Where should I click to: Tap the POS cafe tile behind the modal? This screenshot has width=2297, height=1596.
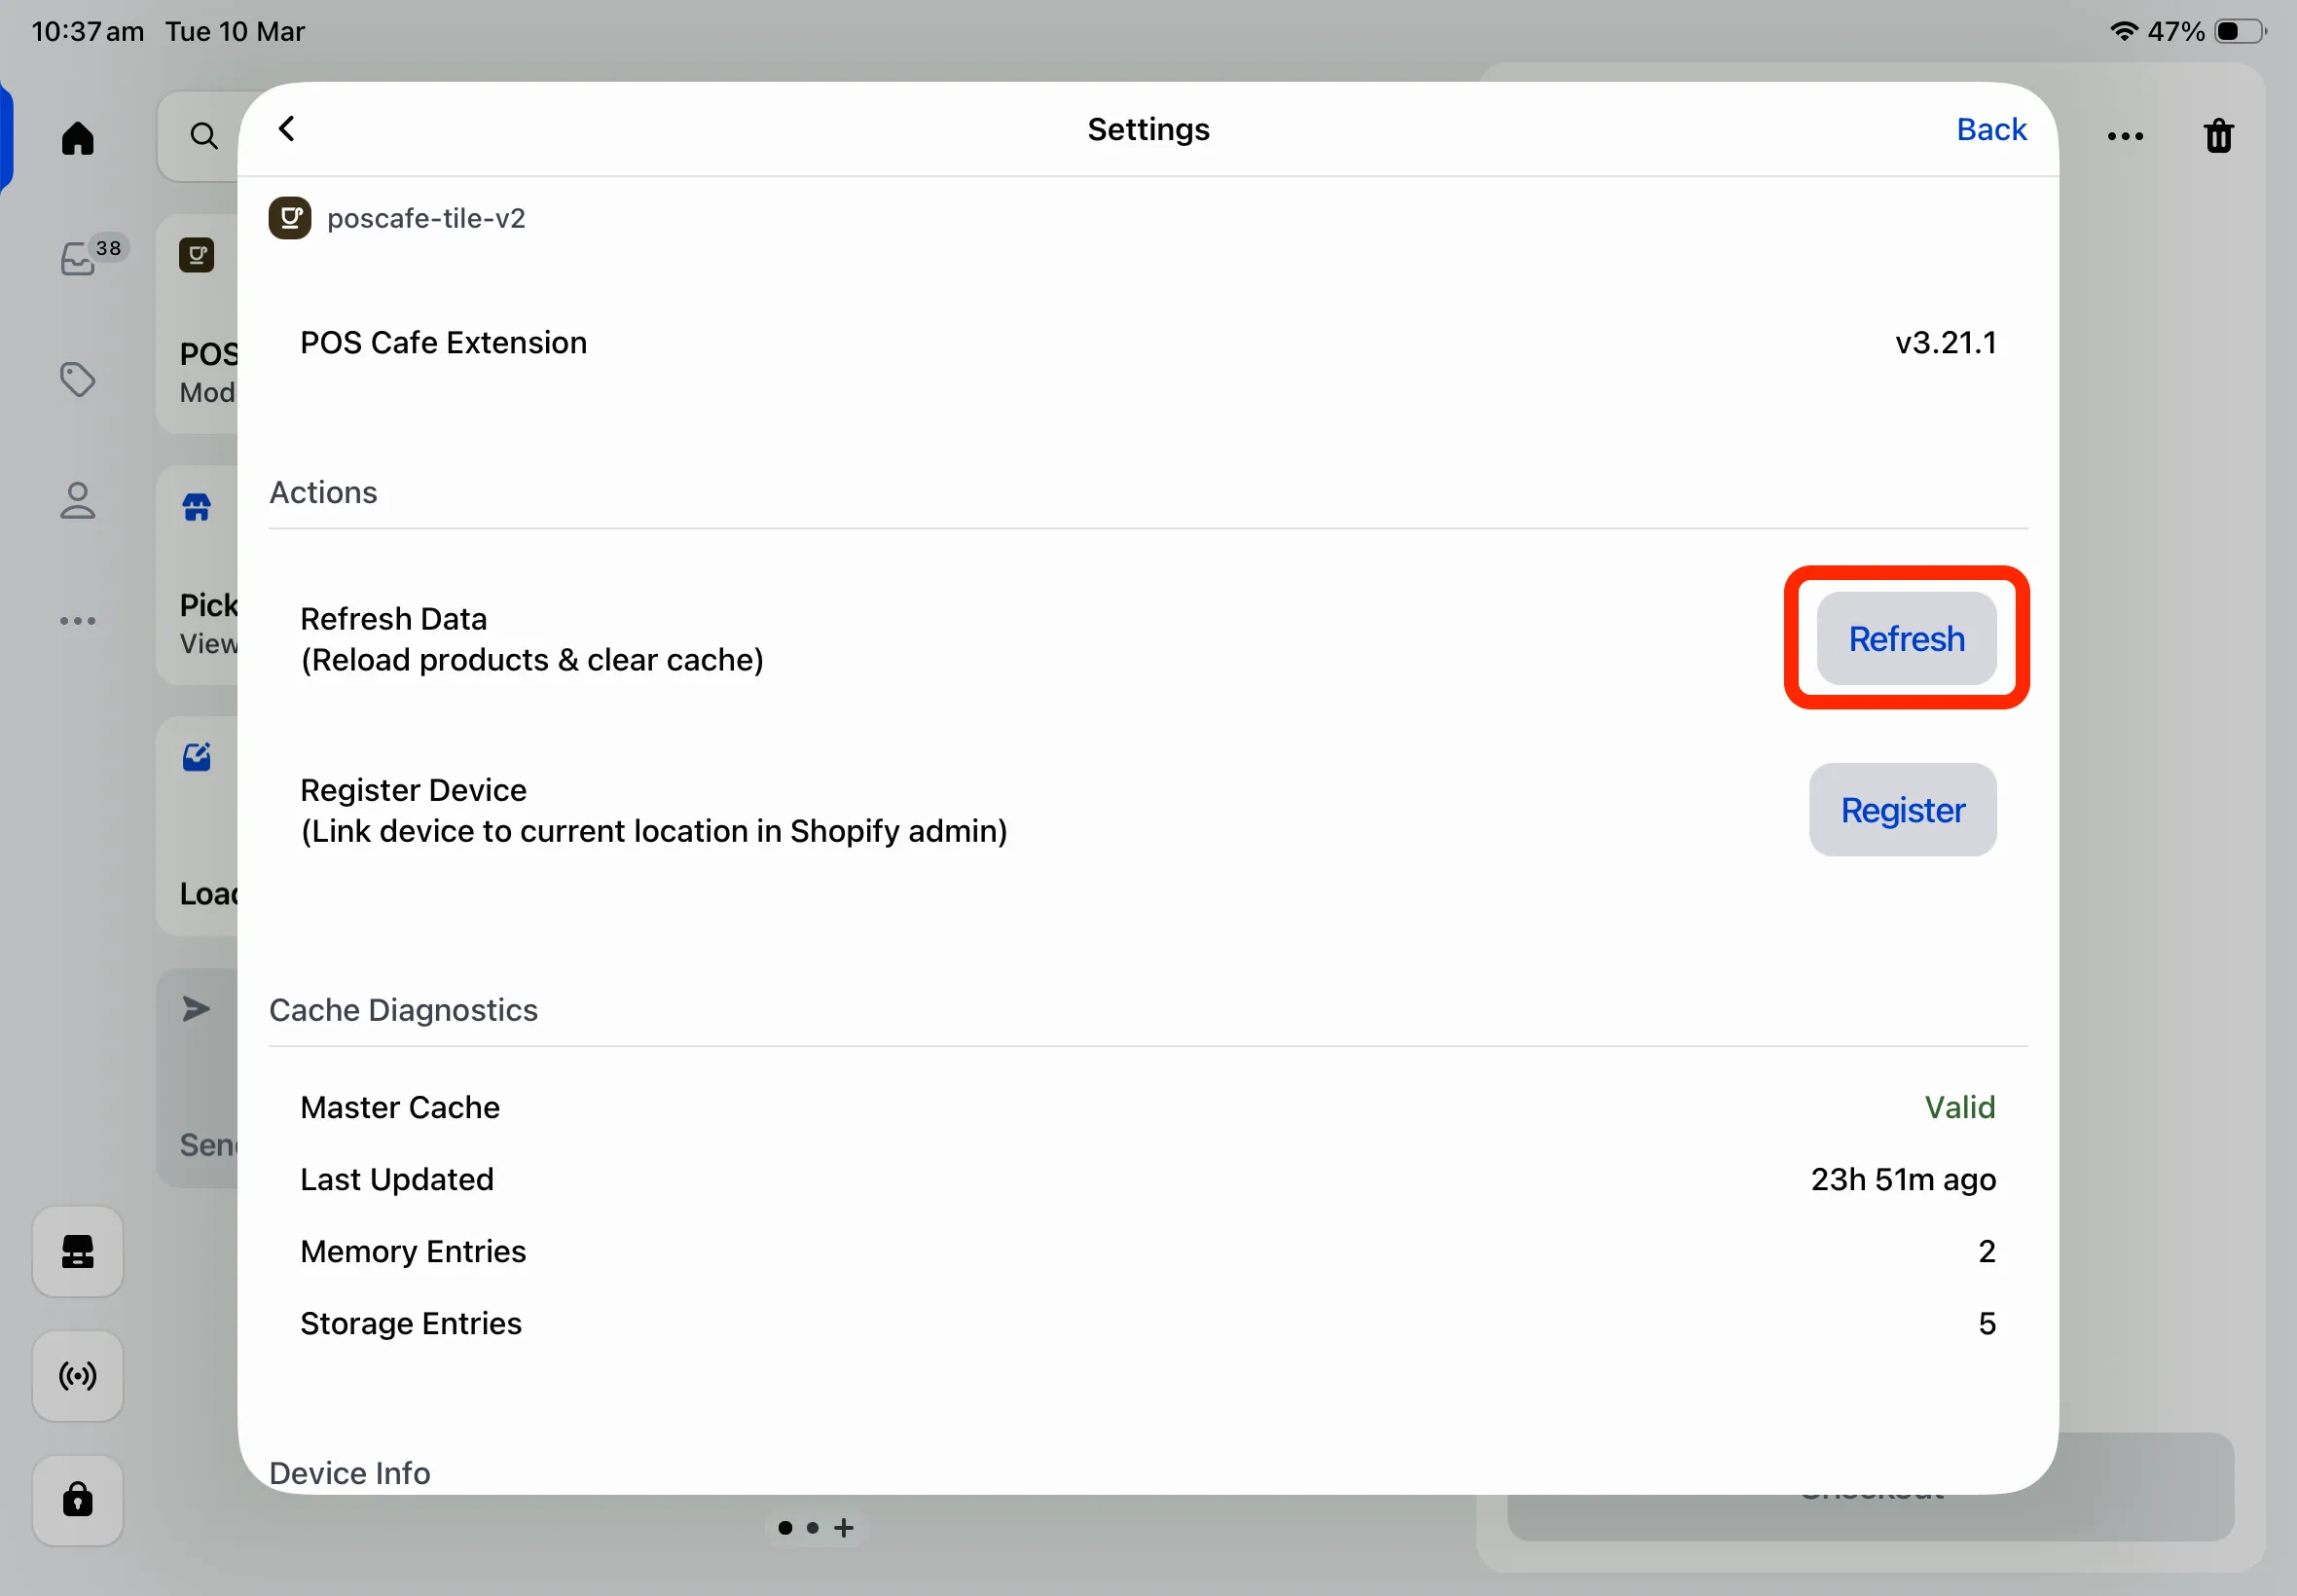coord(199,324)
